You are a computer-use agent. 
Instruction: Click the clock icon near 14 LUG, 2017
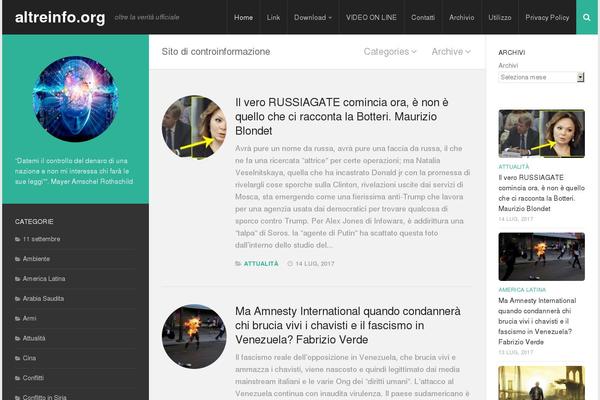click(290, 264)
